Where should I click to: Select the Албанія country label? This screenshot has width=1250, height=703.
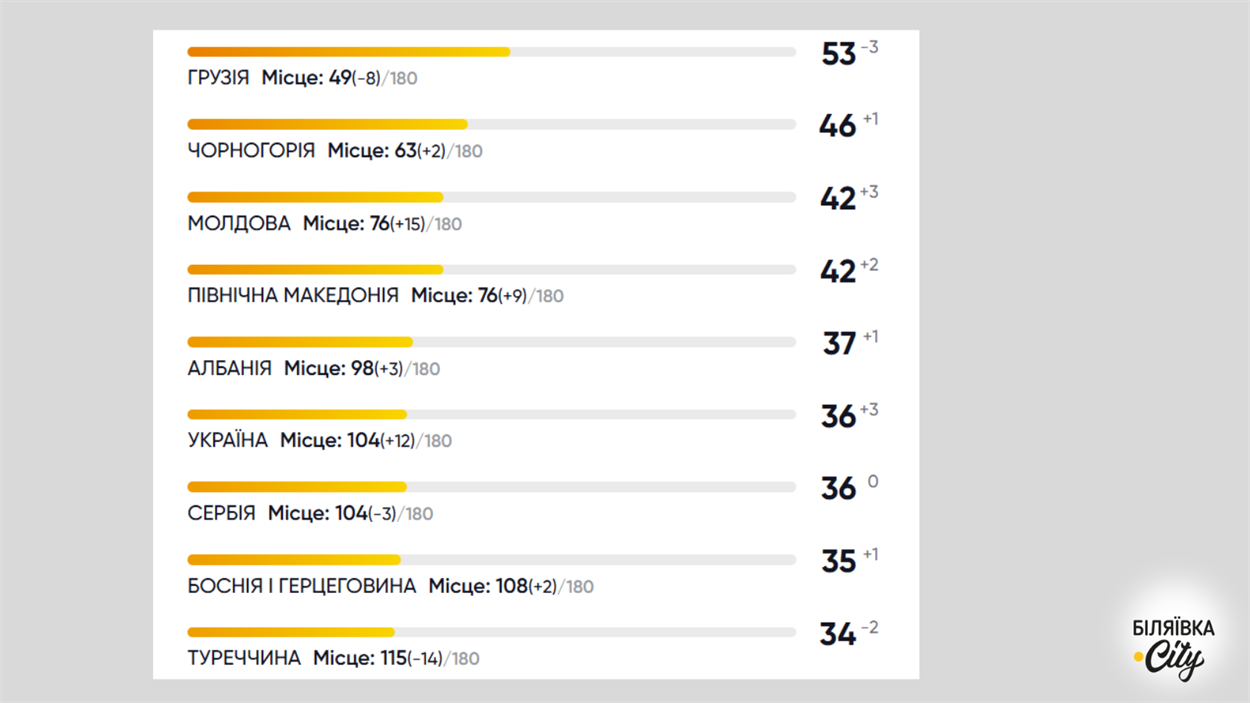(x=229, y=368)
